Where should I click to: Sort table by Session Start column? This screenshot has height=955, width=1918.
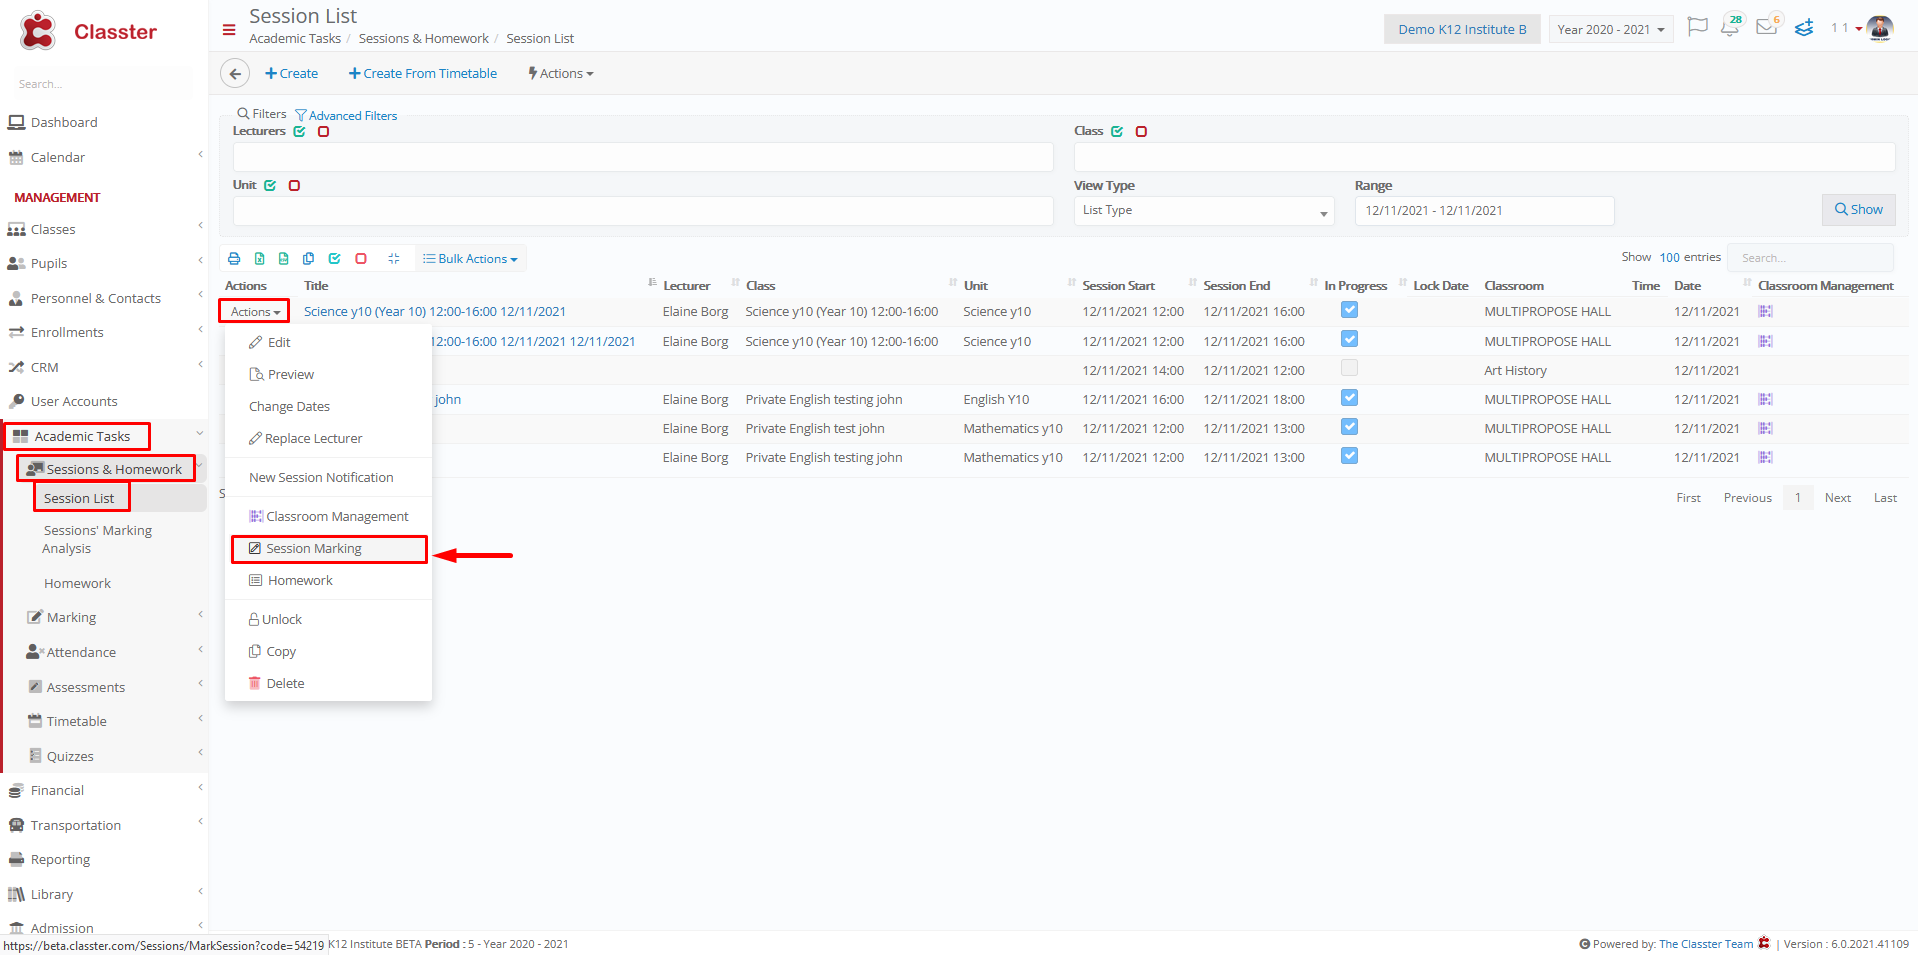coord(1118,286)
